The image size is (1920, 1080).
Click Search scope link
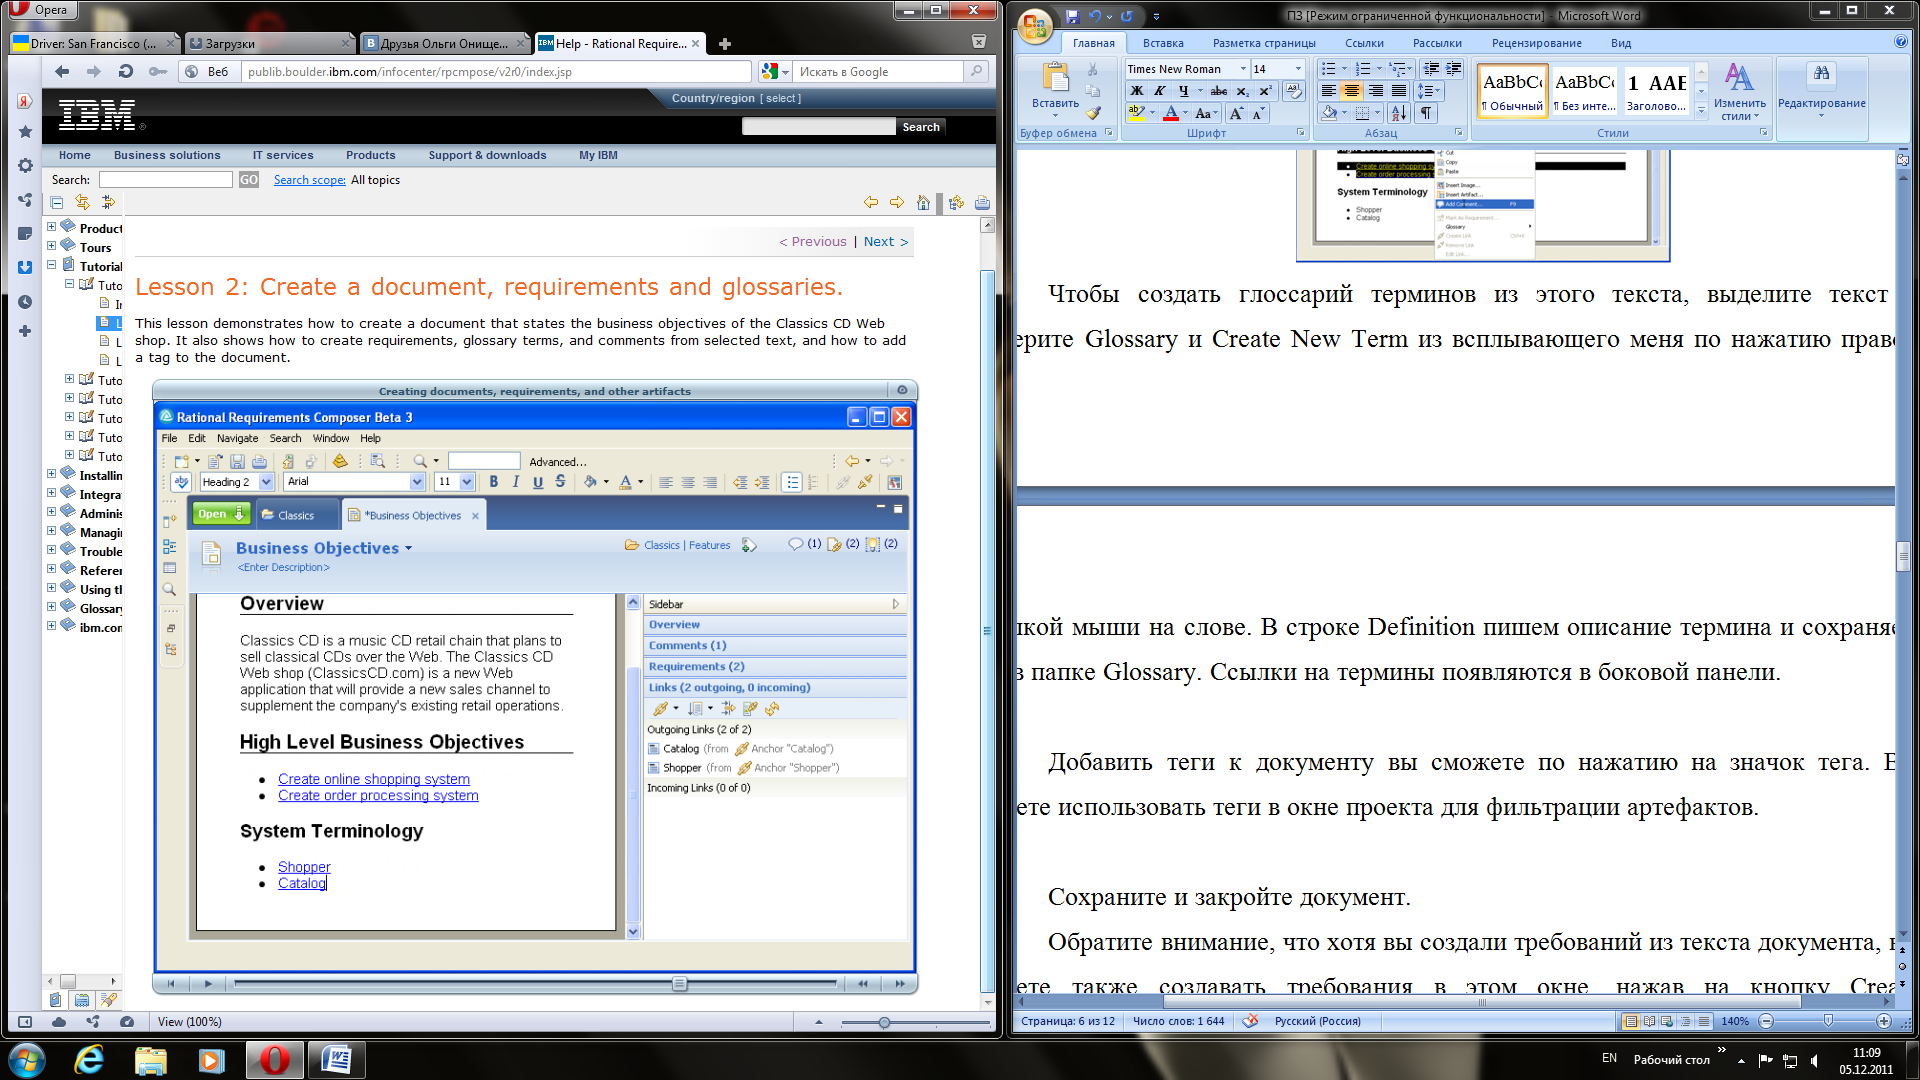310,180
